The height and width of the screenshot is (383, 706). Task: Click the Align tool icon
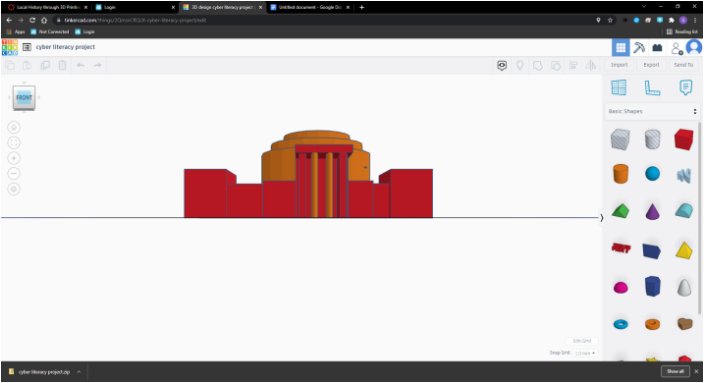coord(574,66)
